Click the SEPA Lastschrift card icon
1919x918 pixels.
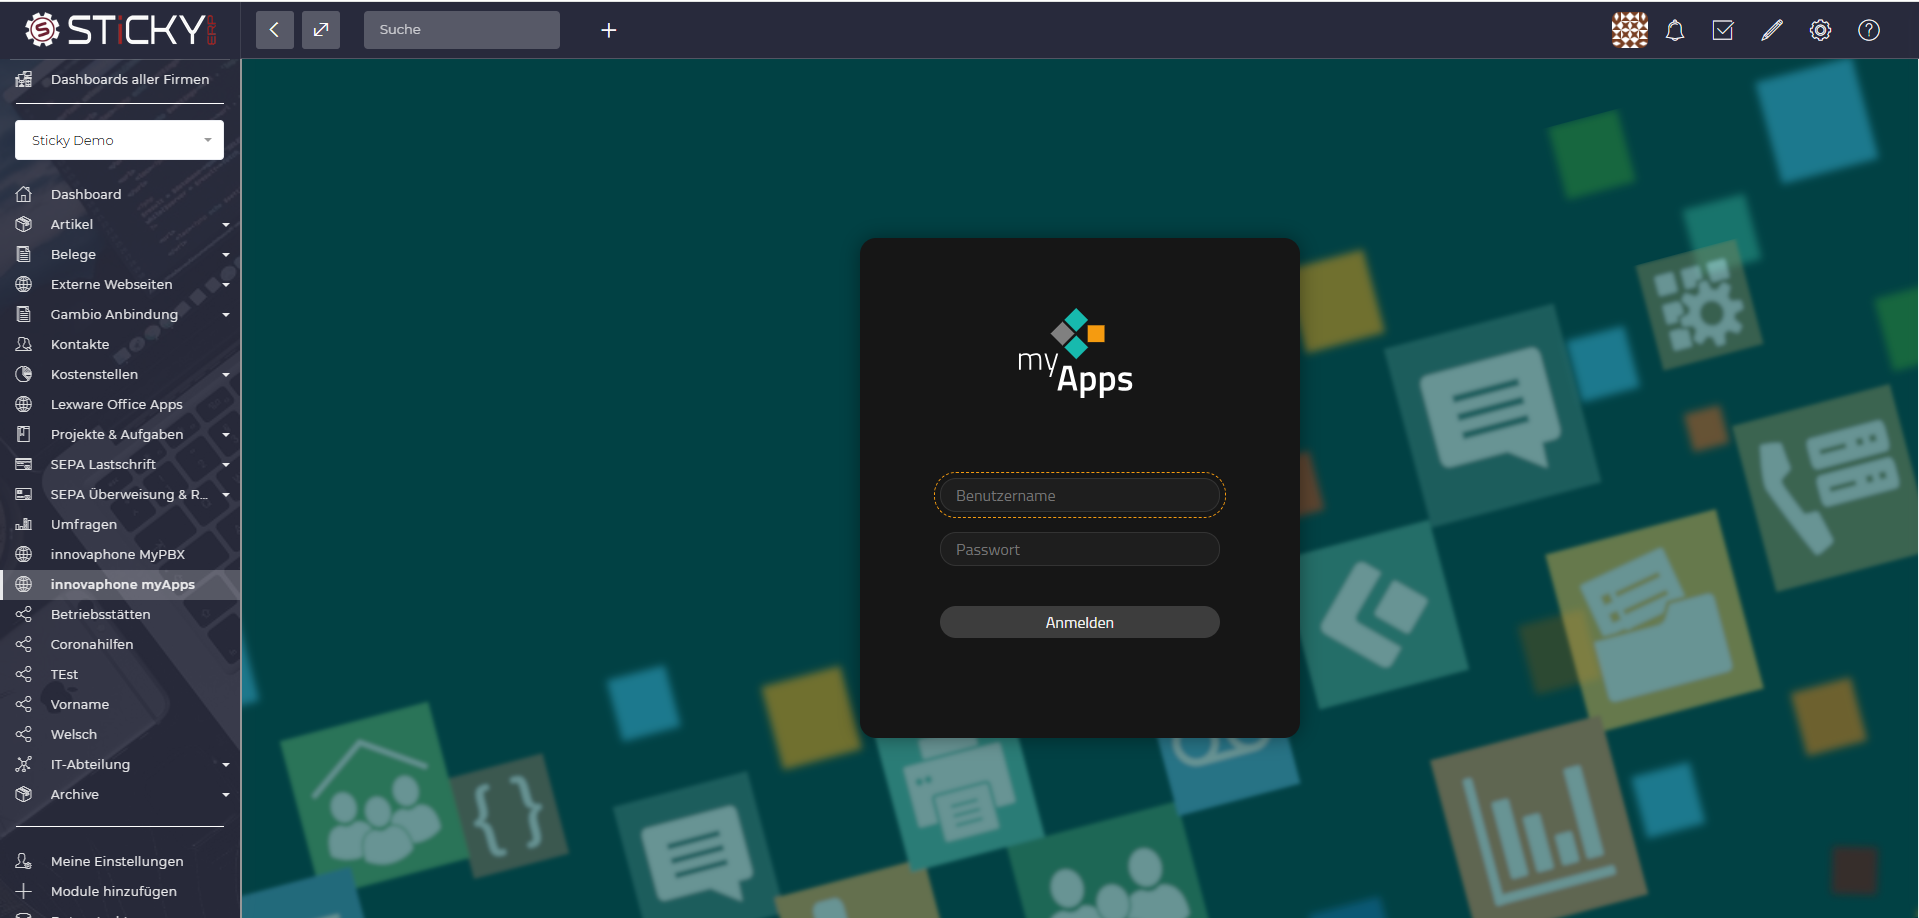24,464
